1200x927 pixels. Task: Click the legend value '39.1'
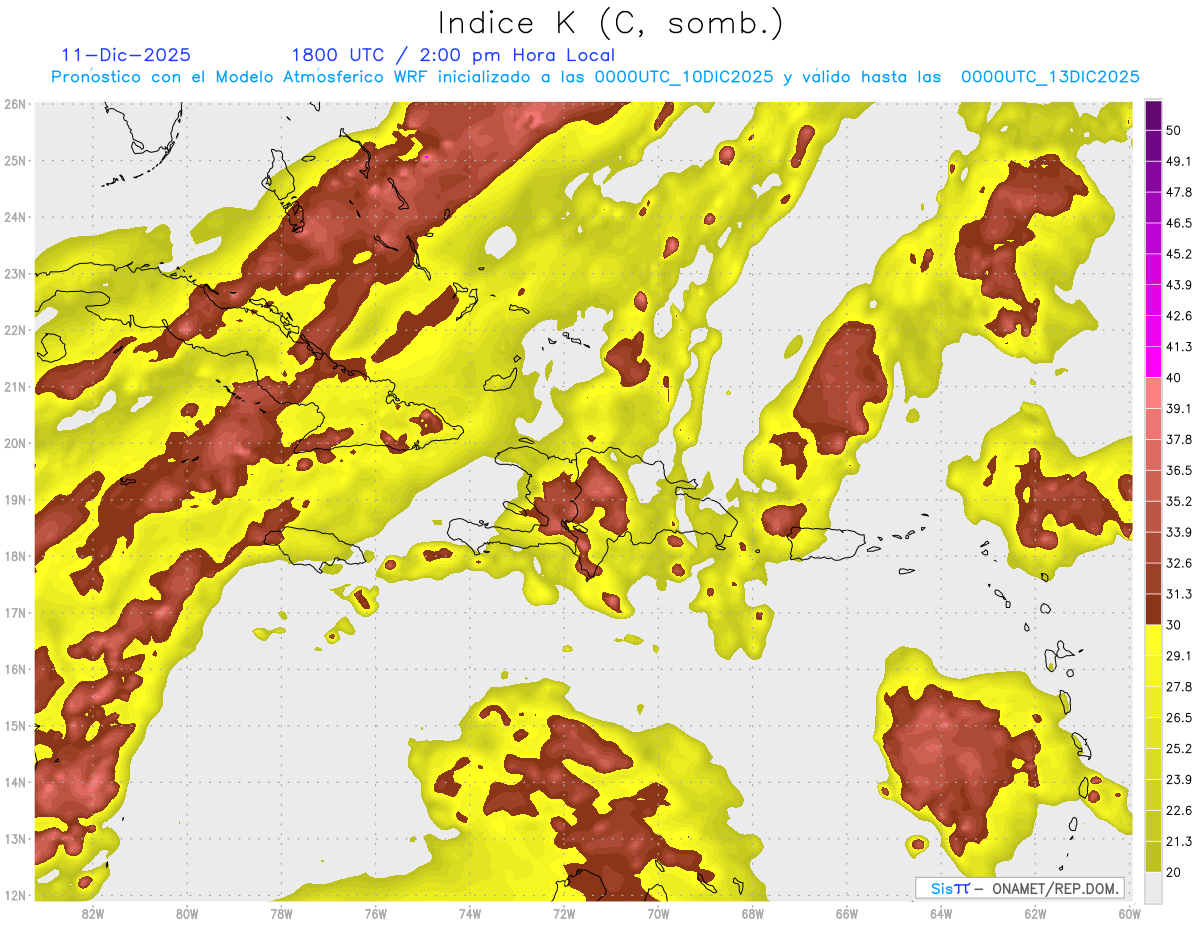point(1179,409)
